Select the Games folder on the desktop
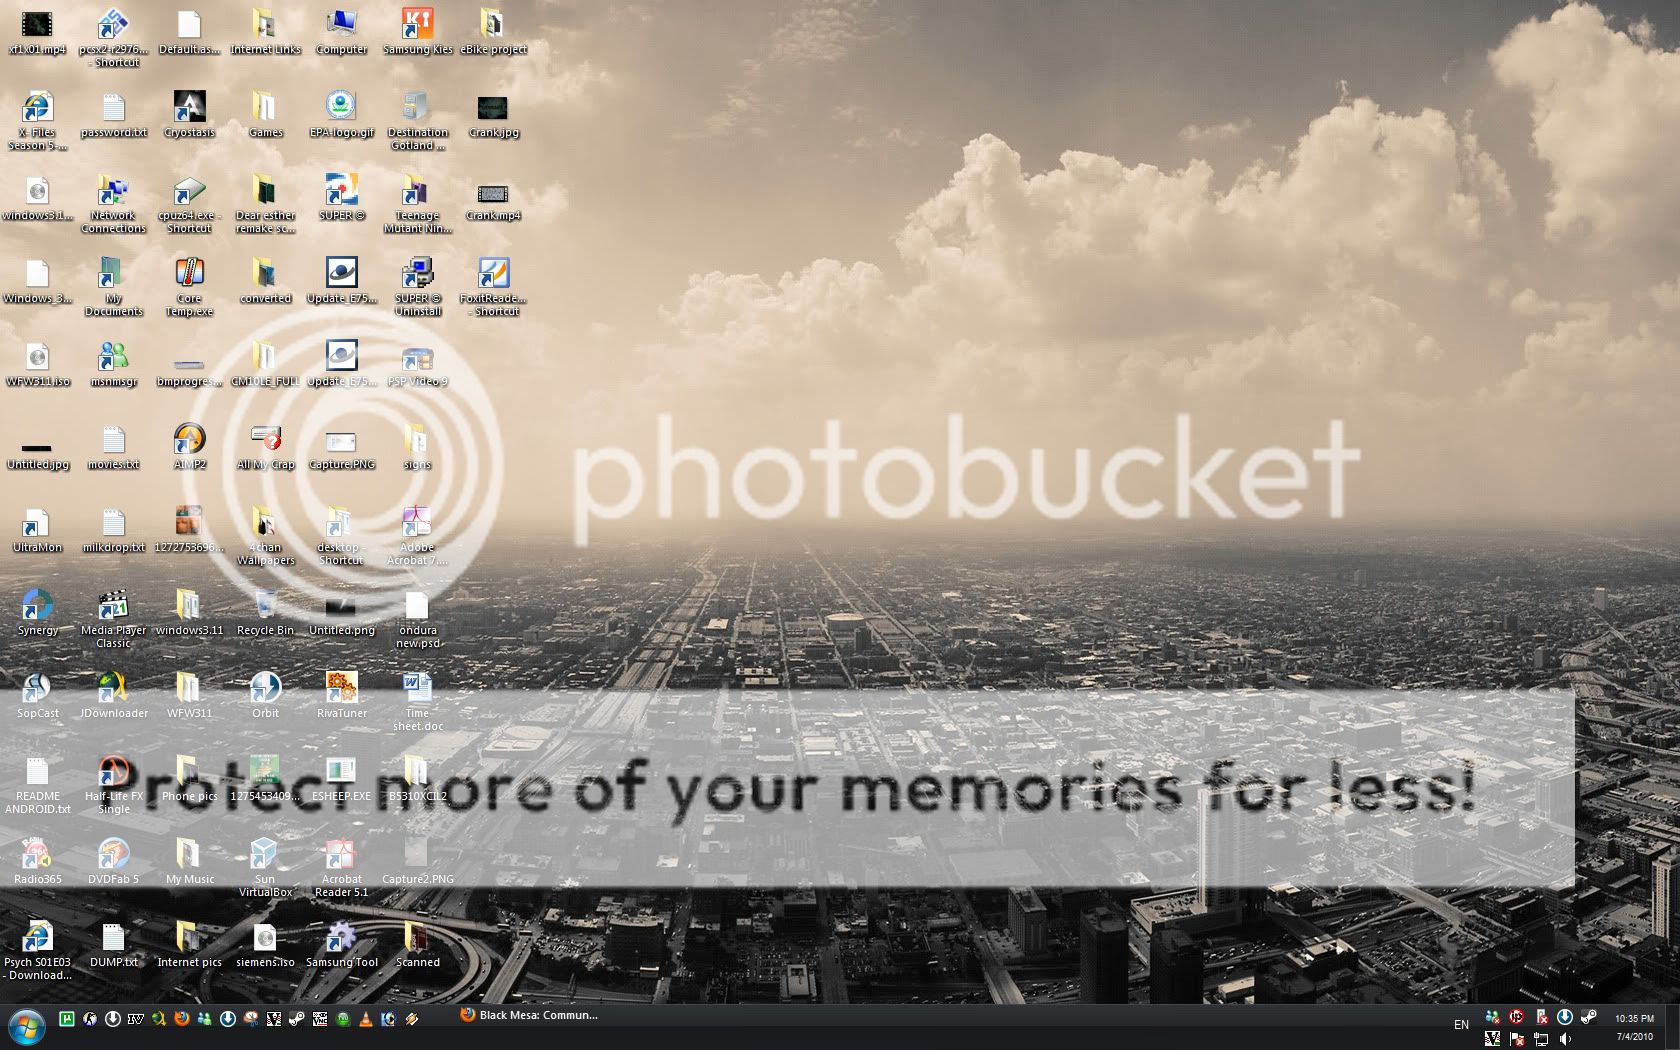1680x1050 pixels. 265,109
